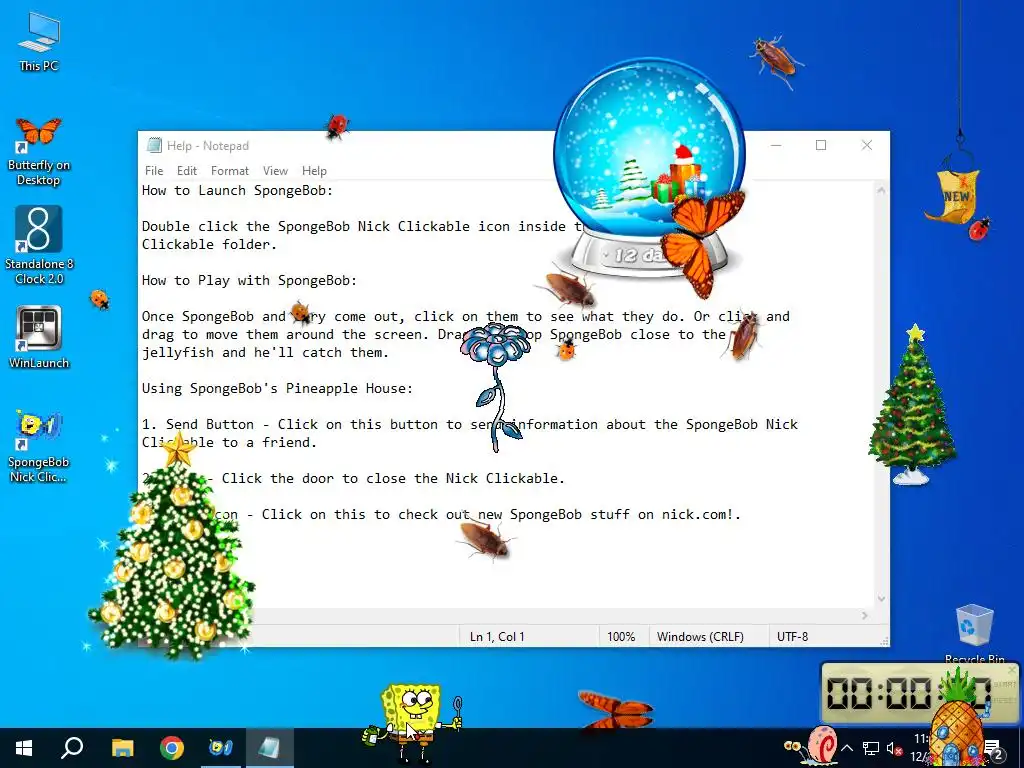1024x768 pixels.
Task: Click the 'Clickable folder.' text line
Action: point(210,244)
